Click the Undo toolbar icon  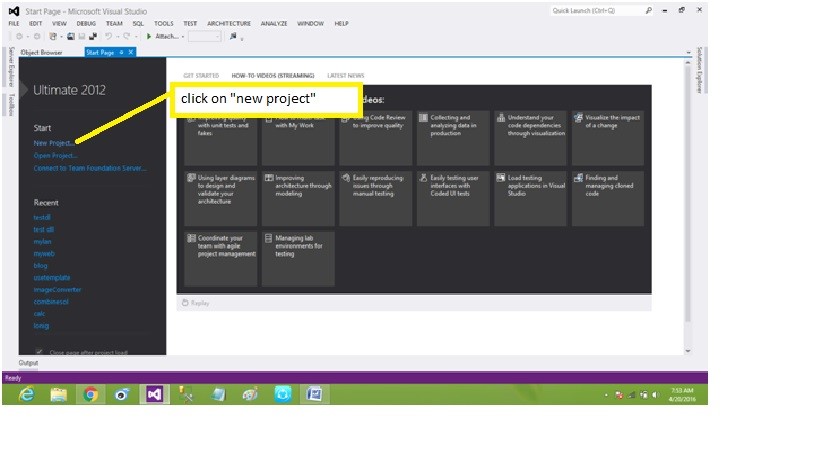[x=108, y=37]
